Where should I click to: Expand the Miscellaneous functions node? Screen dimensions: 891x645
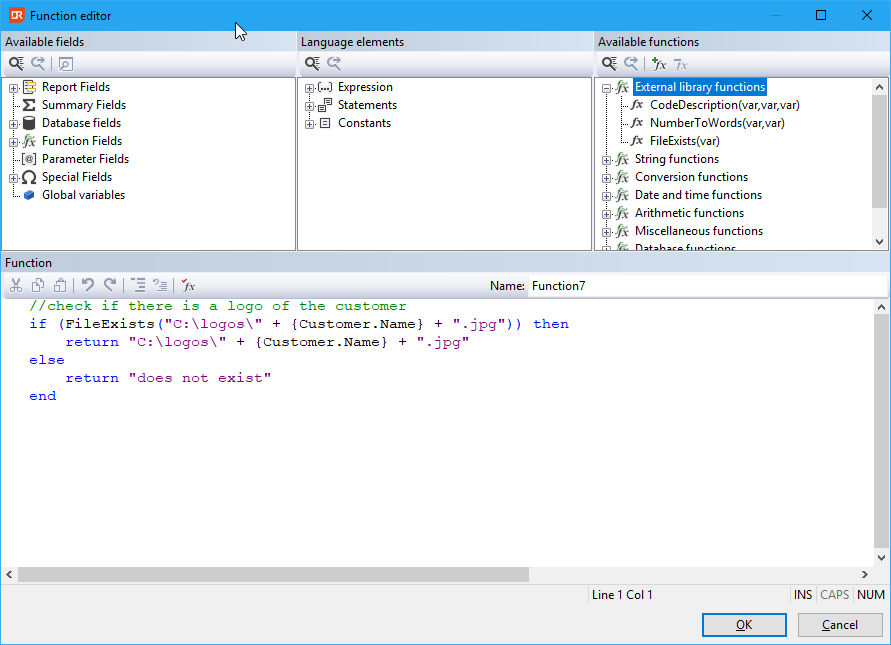point(606,232)
